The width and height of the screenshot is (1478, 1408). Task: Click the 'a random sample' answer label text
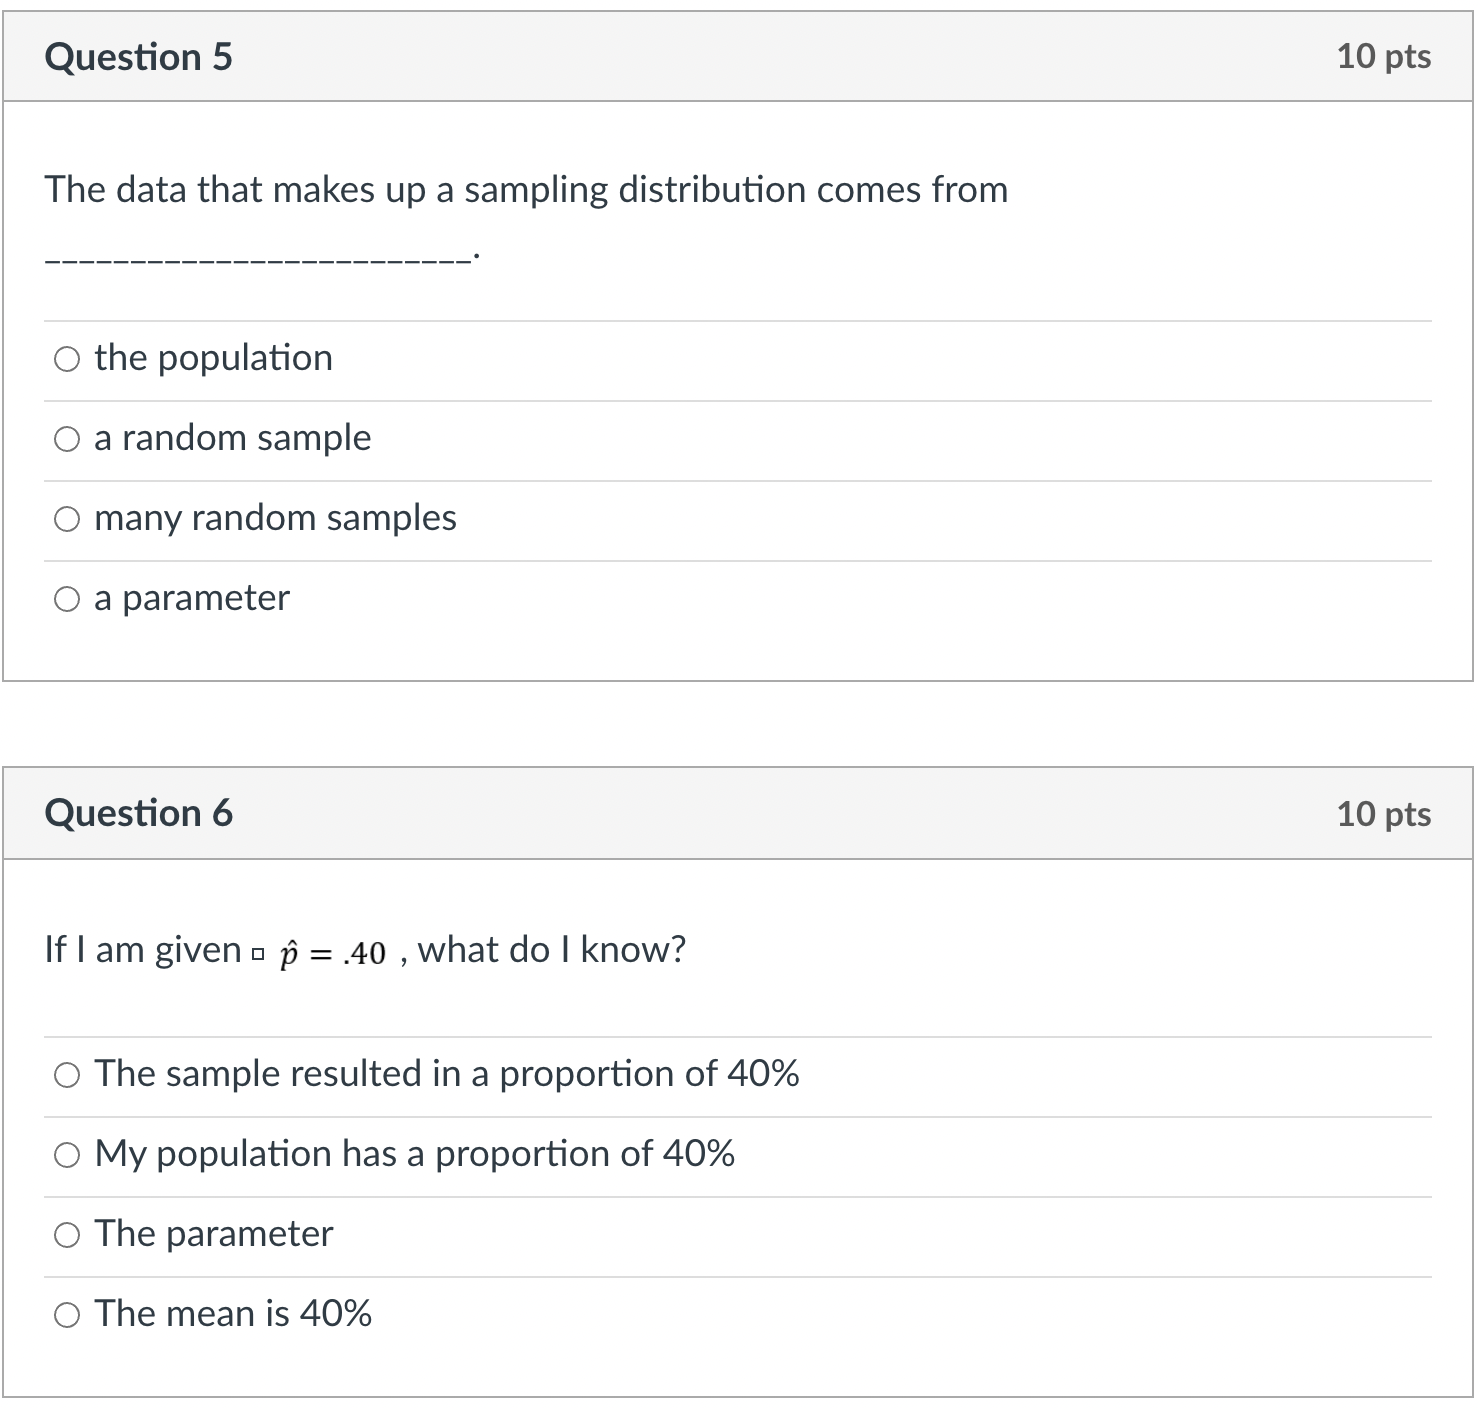point(232,438)
